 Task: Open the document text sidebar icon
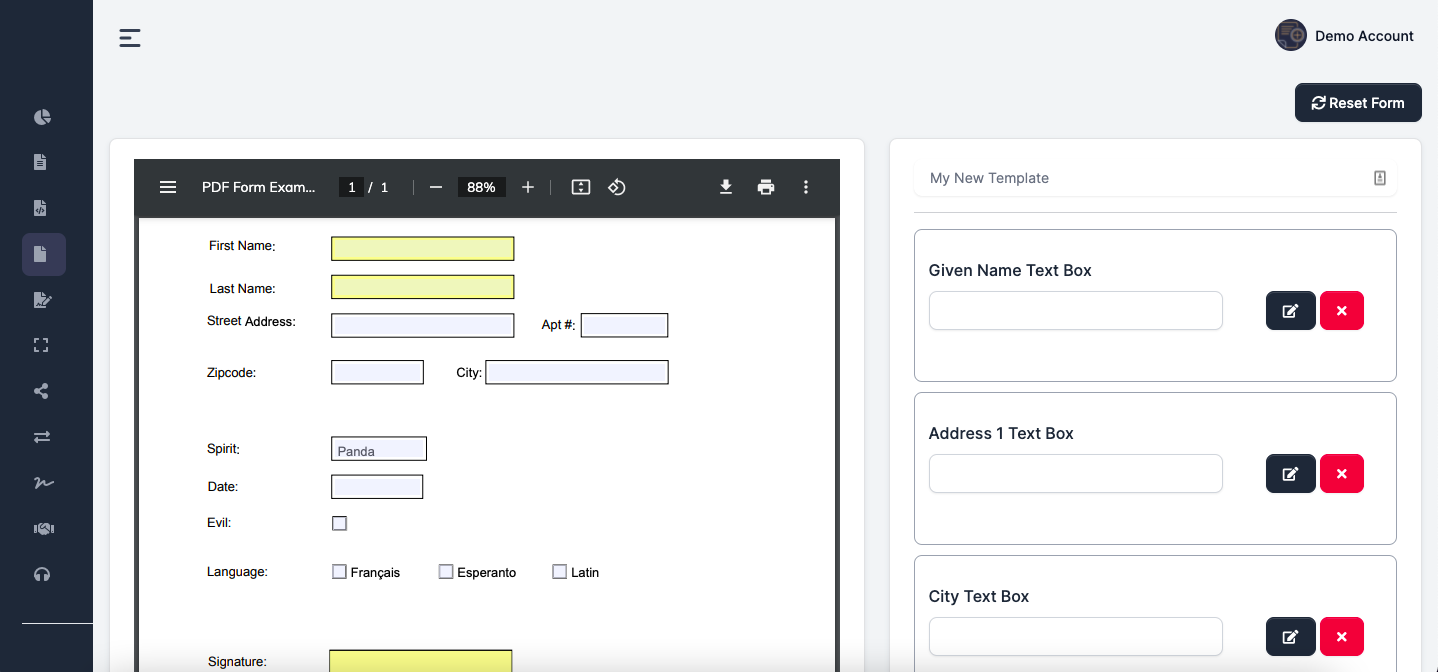[x=41, y=162]
